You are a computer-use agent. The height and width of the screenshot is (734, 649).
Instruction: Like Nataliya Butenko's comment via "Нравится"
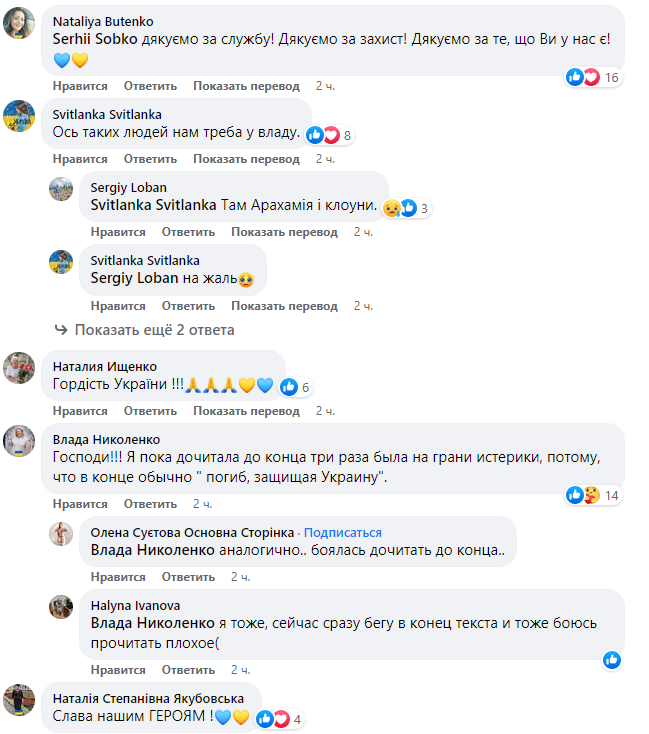[80, 86]
